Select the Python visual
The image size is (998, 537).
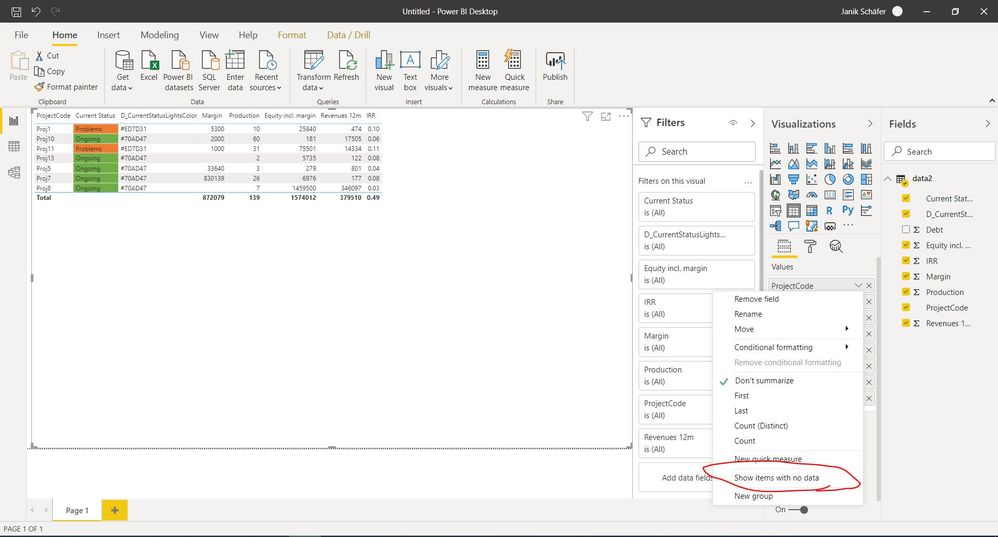(x=848, y=210)
